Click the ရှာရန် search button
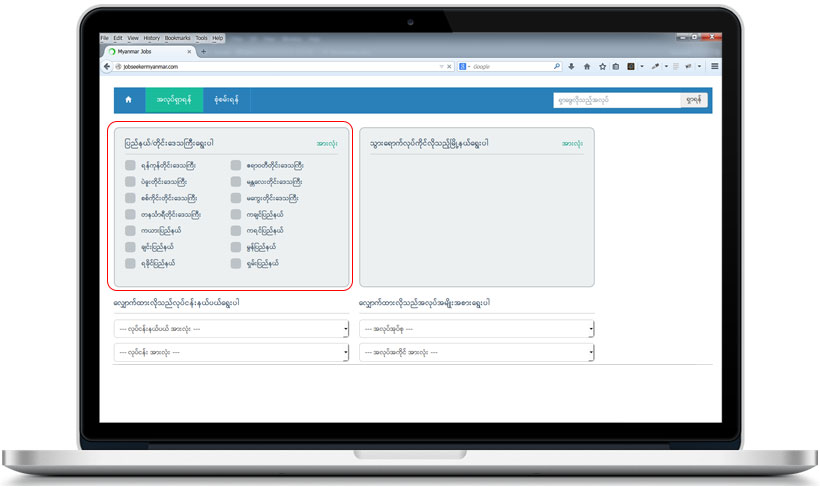 coord(694,100)
